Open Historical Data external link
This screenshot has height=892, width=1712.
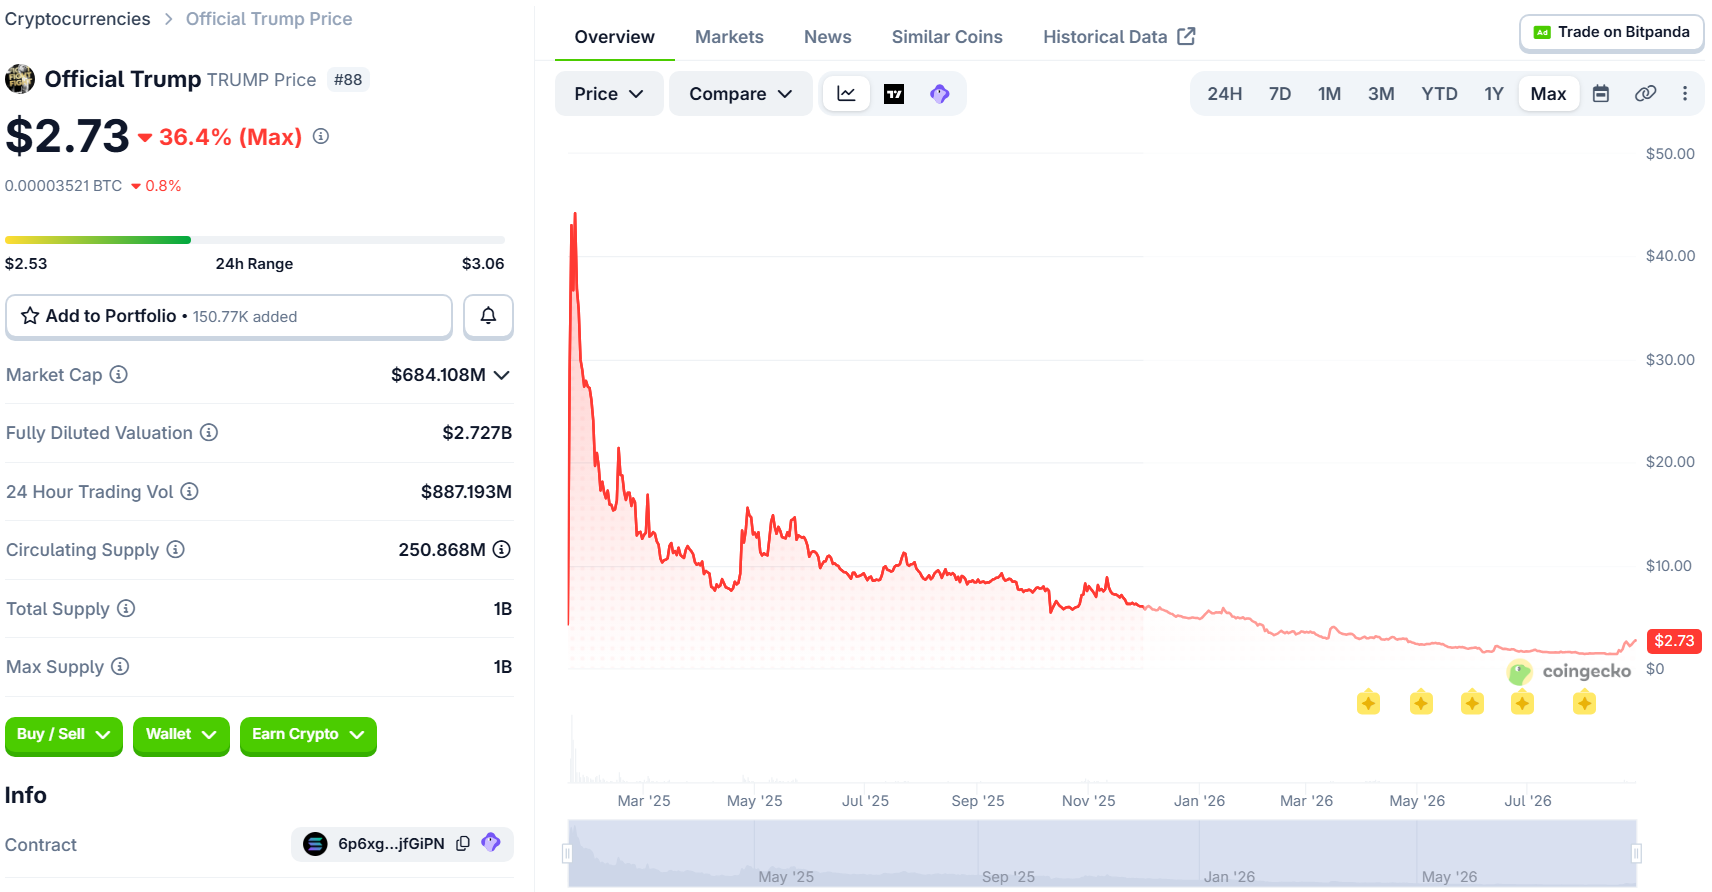[1119, 37]
